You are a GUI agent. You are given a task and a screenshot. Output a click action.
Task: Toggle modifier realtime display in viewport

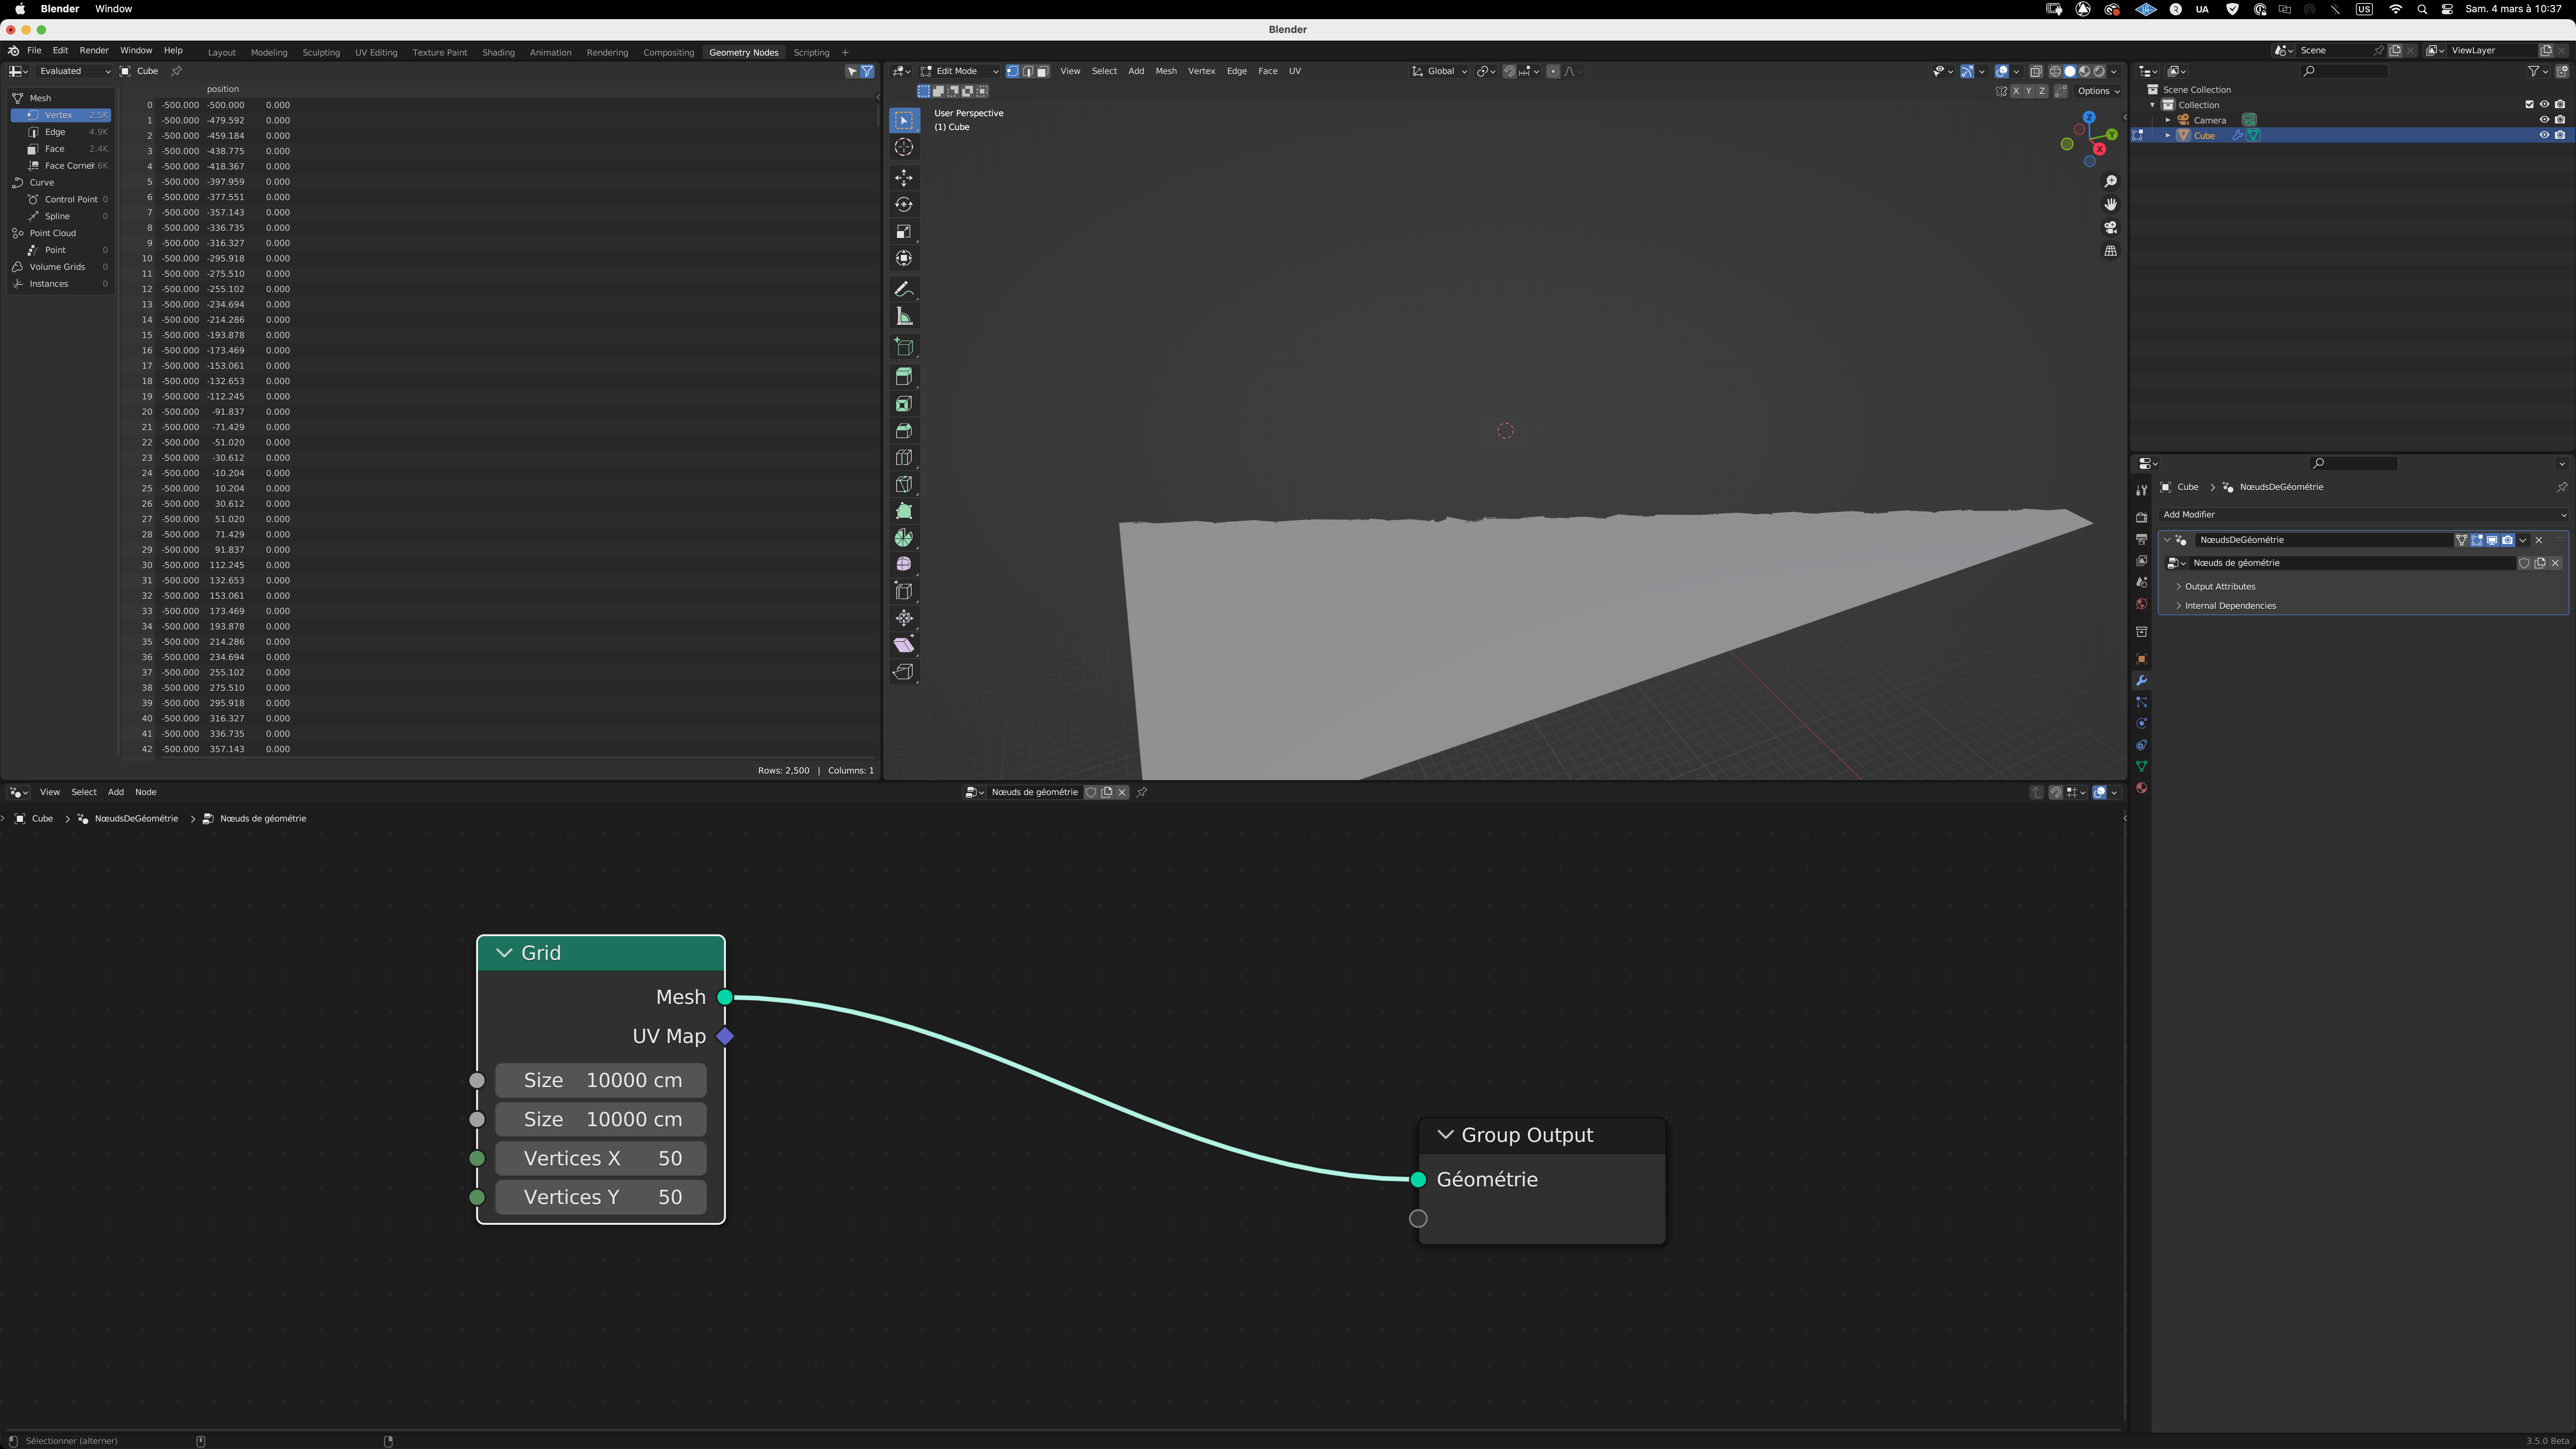pos(2492,540)
